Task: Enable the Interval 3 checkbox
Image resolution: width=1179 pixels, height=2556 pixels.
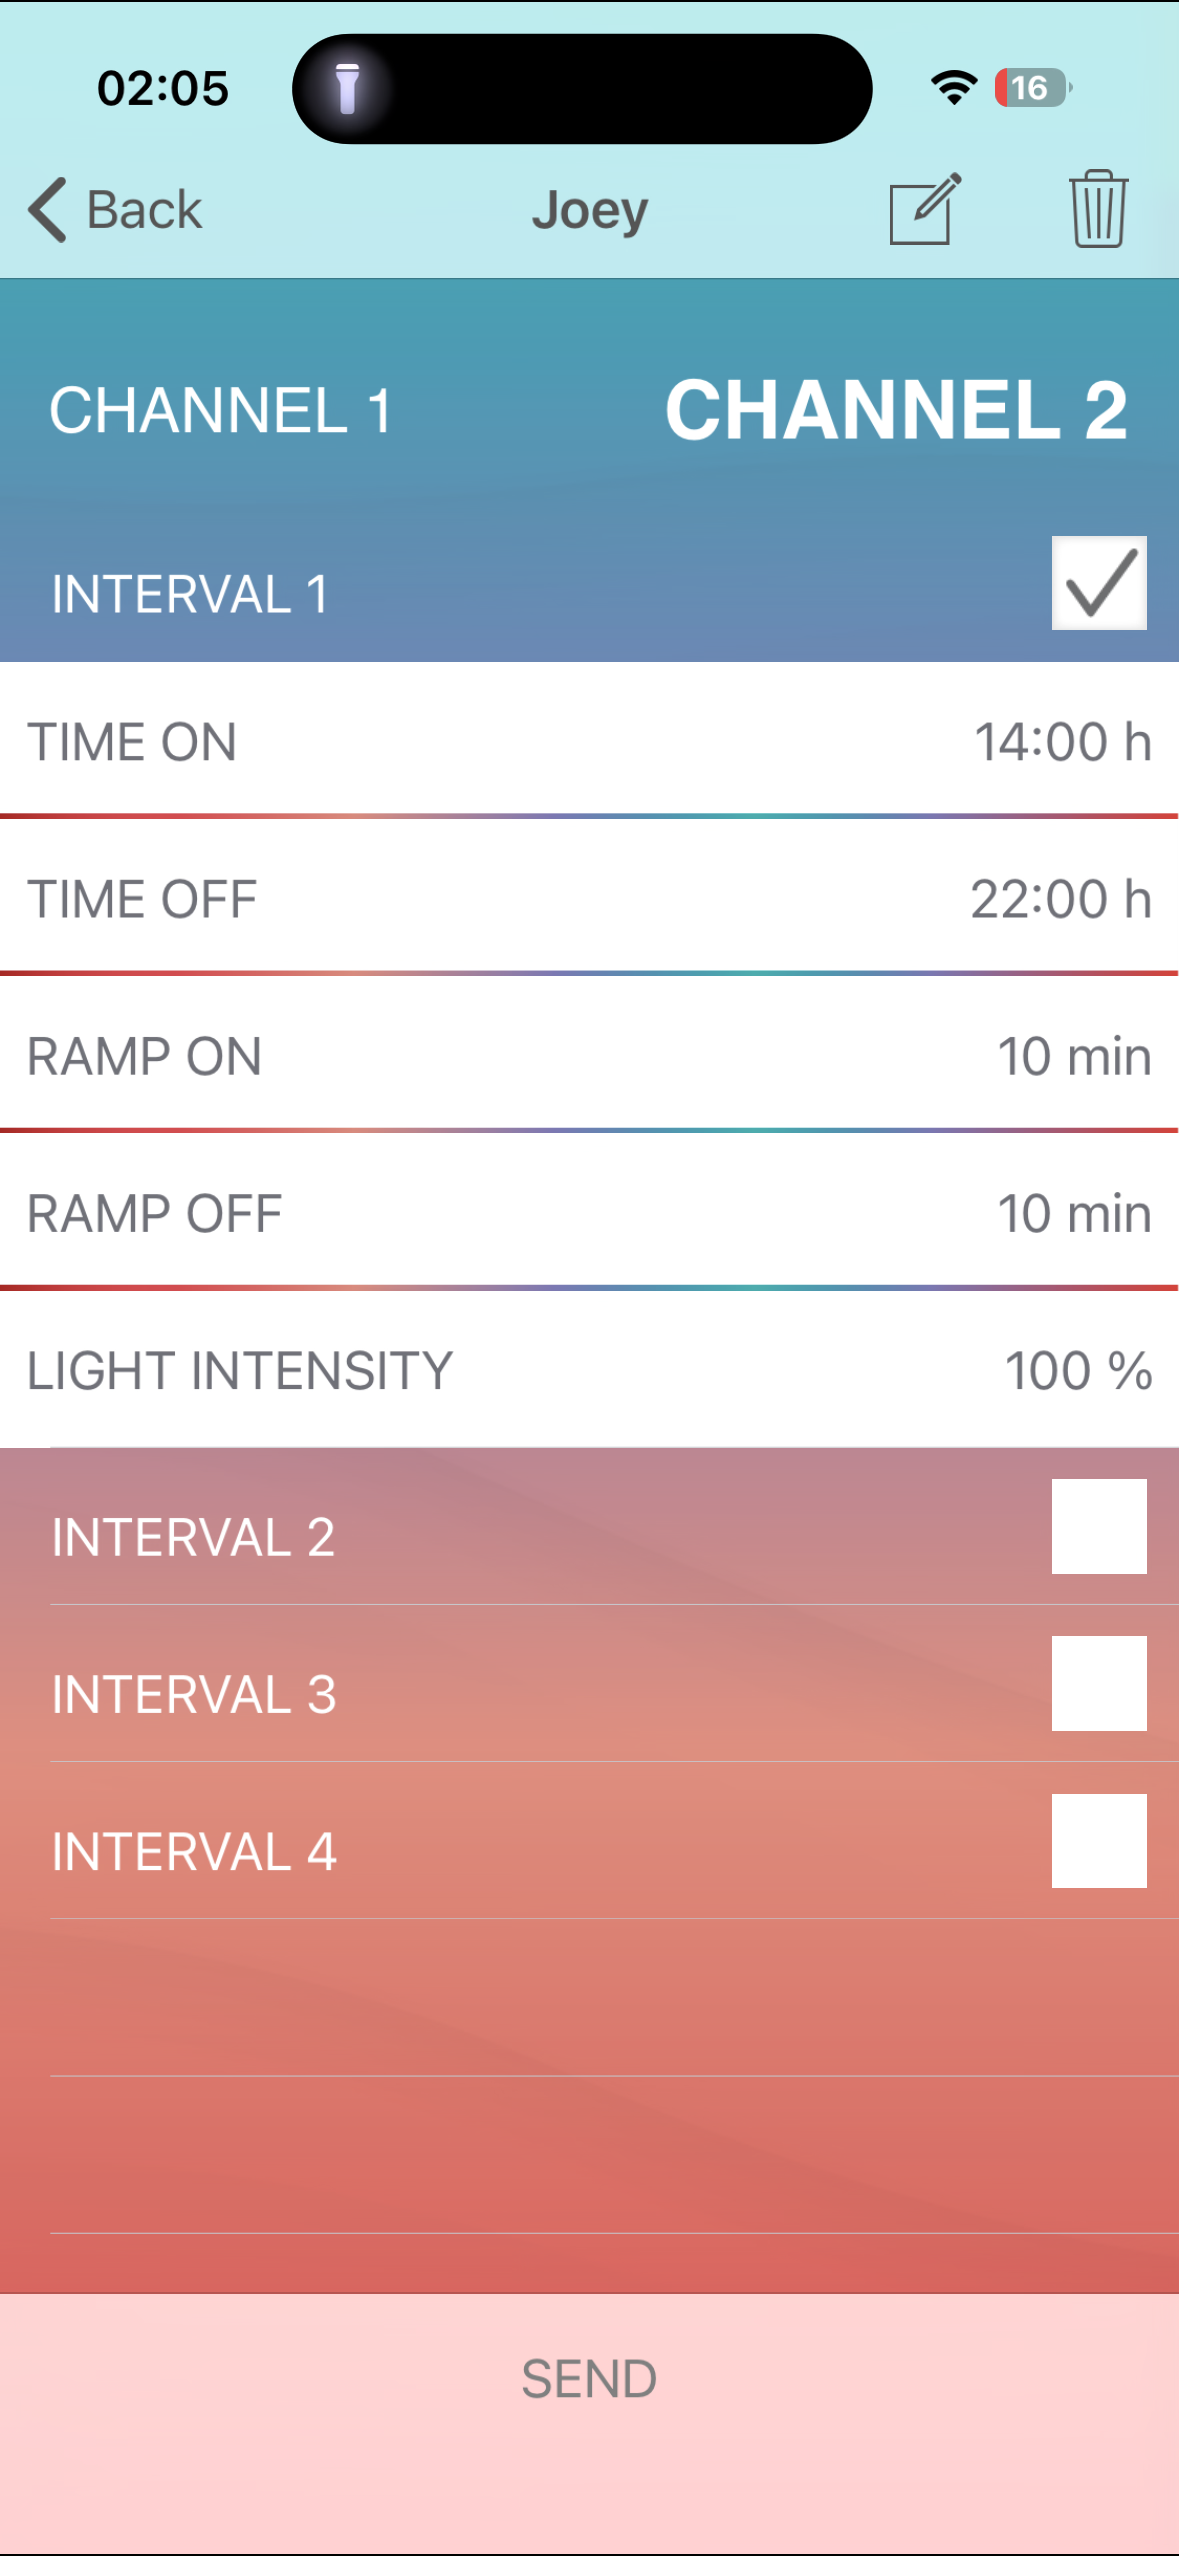Action: (1098, 1683)
